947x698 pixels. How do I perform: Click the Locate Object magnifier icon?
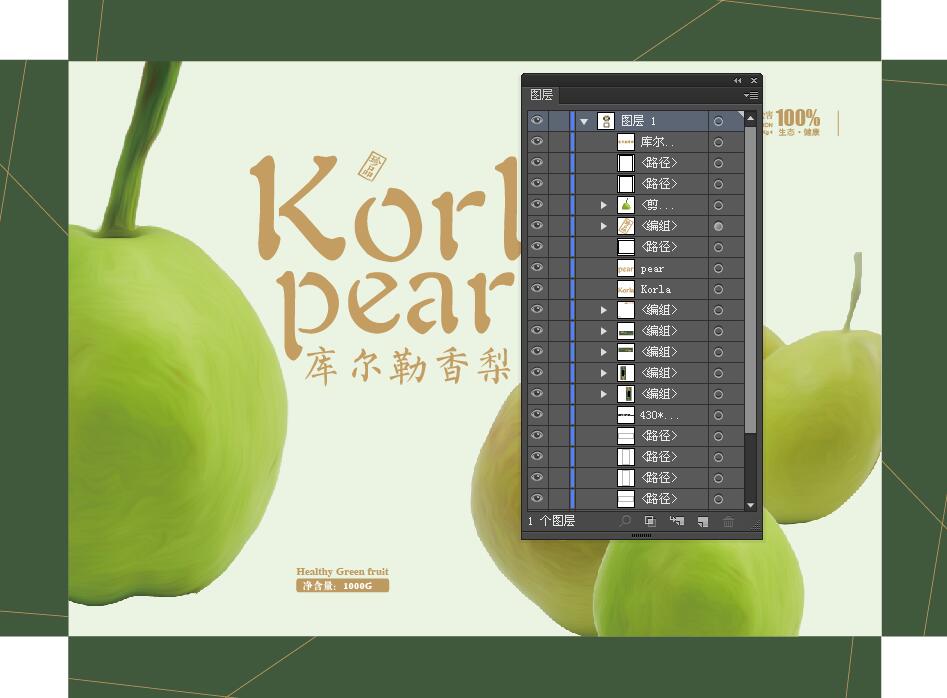[x=625, y=520]
